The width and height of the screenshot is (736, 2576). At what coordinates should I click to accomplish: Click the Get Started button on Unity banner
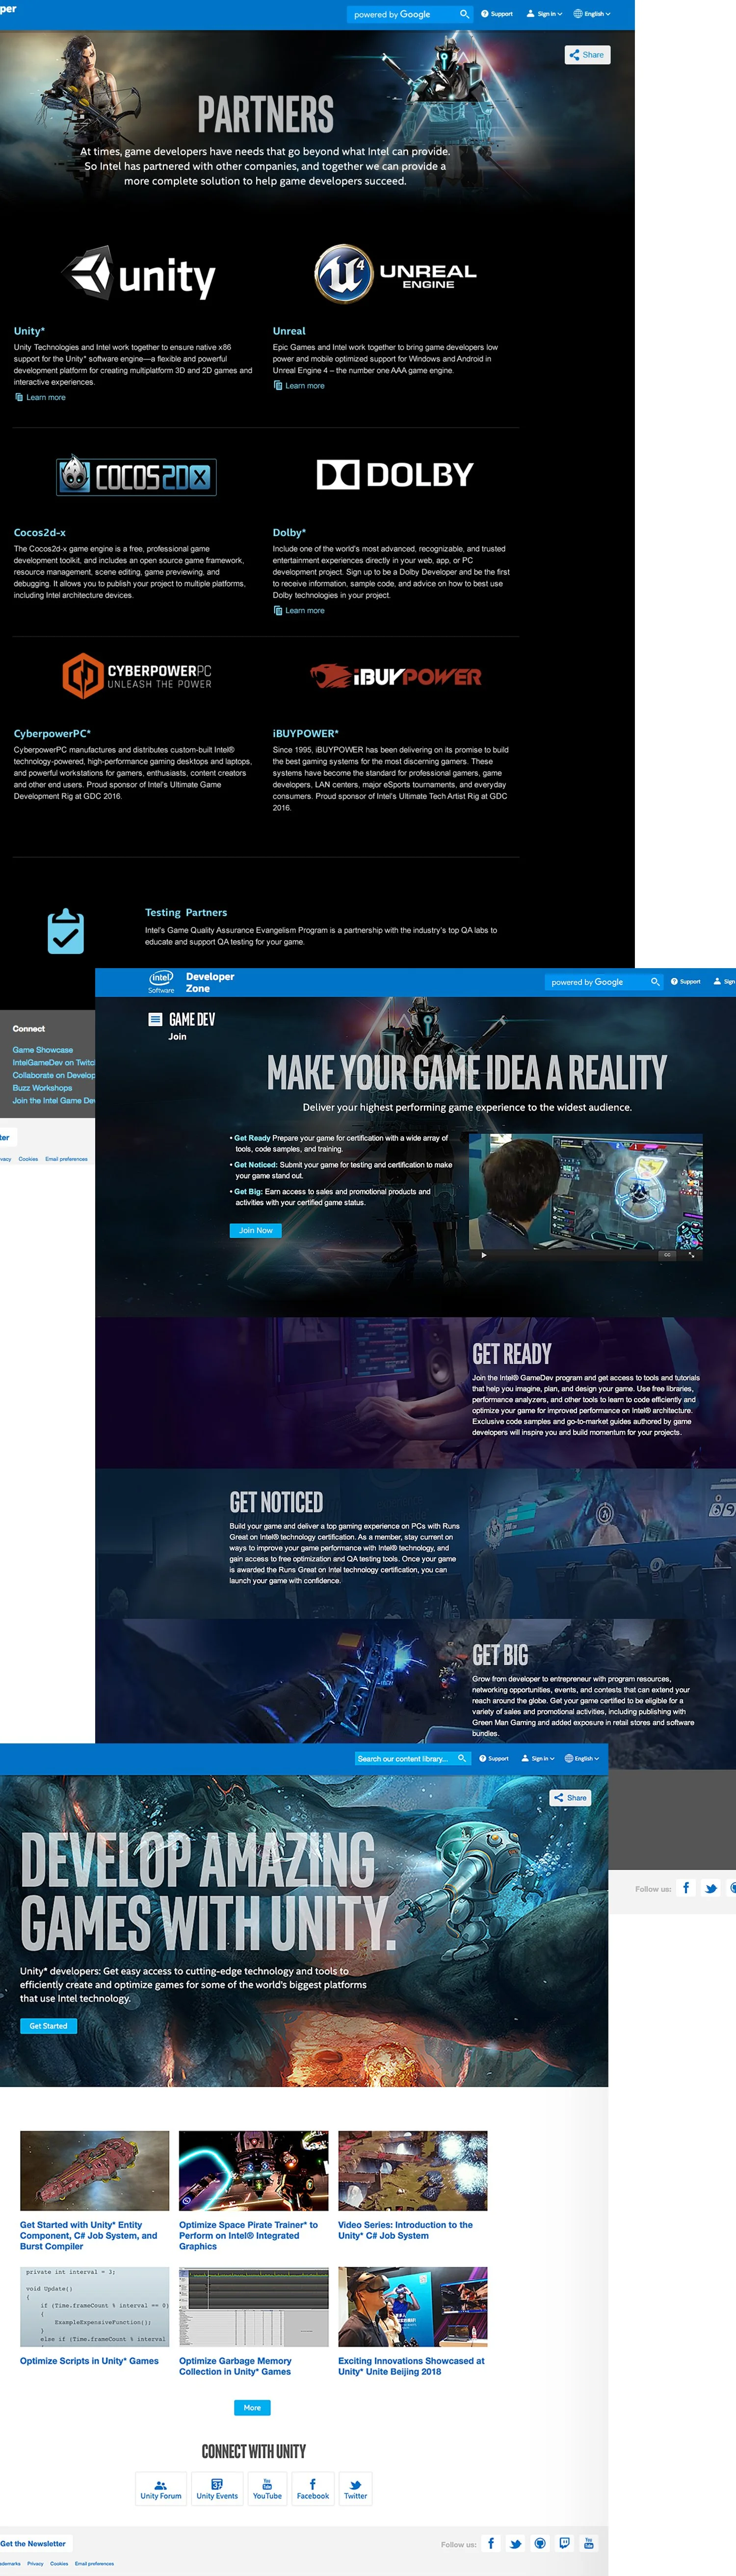click(x=48, y=2026)
